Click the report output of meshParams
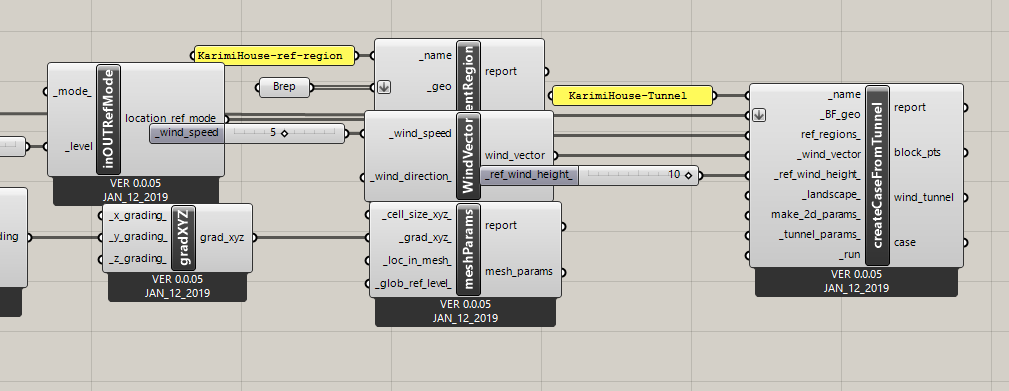Viewport: 1009px width, 391px height. click(501, 226)
